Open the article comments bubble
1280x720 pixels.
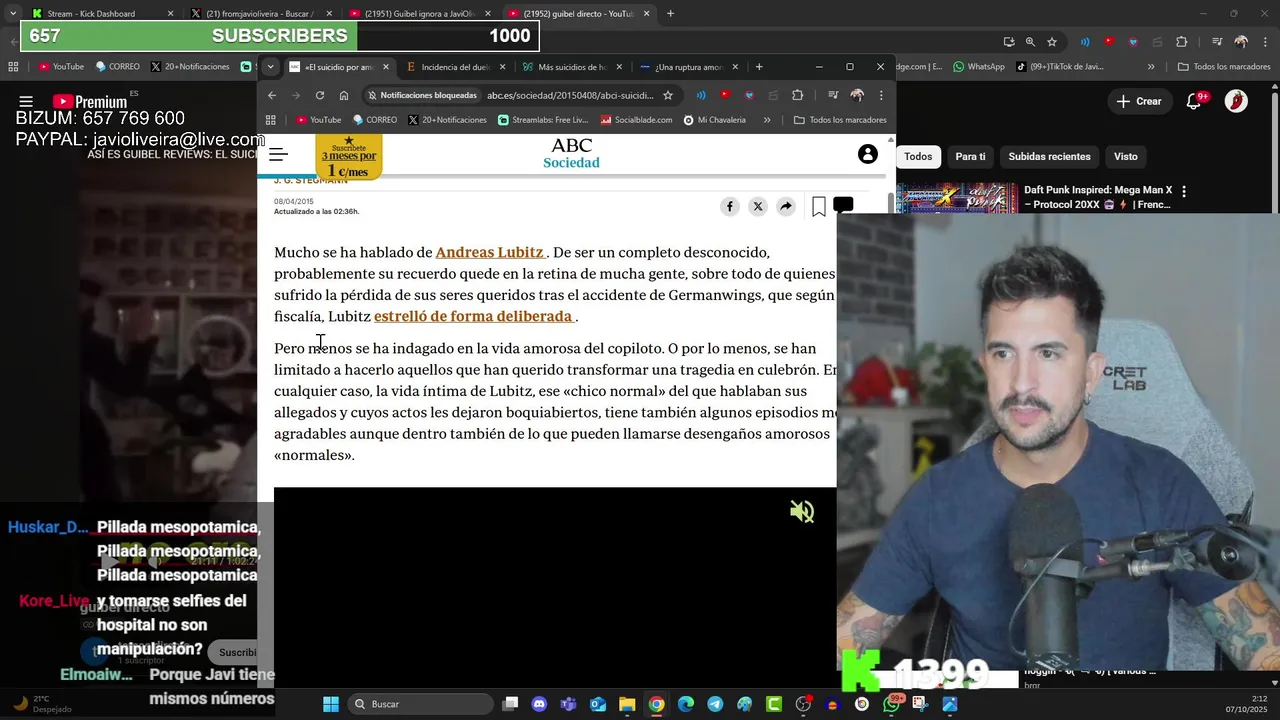pyautogui.click(x=843, y=206)
